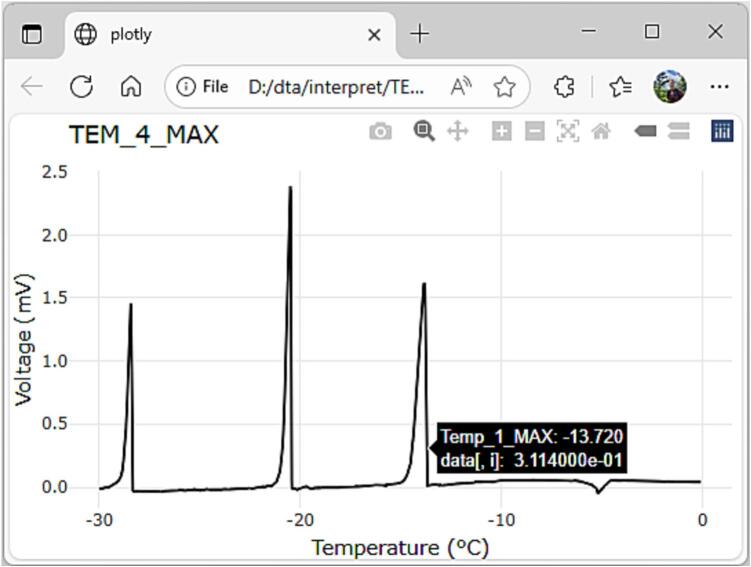Toggle compare data on hover
This screenshot has width=751, height=567.
pos(679,131)
